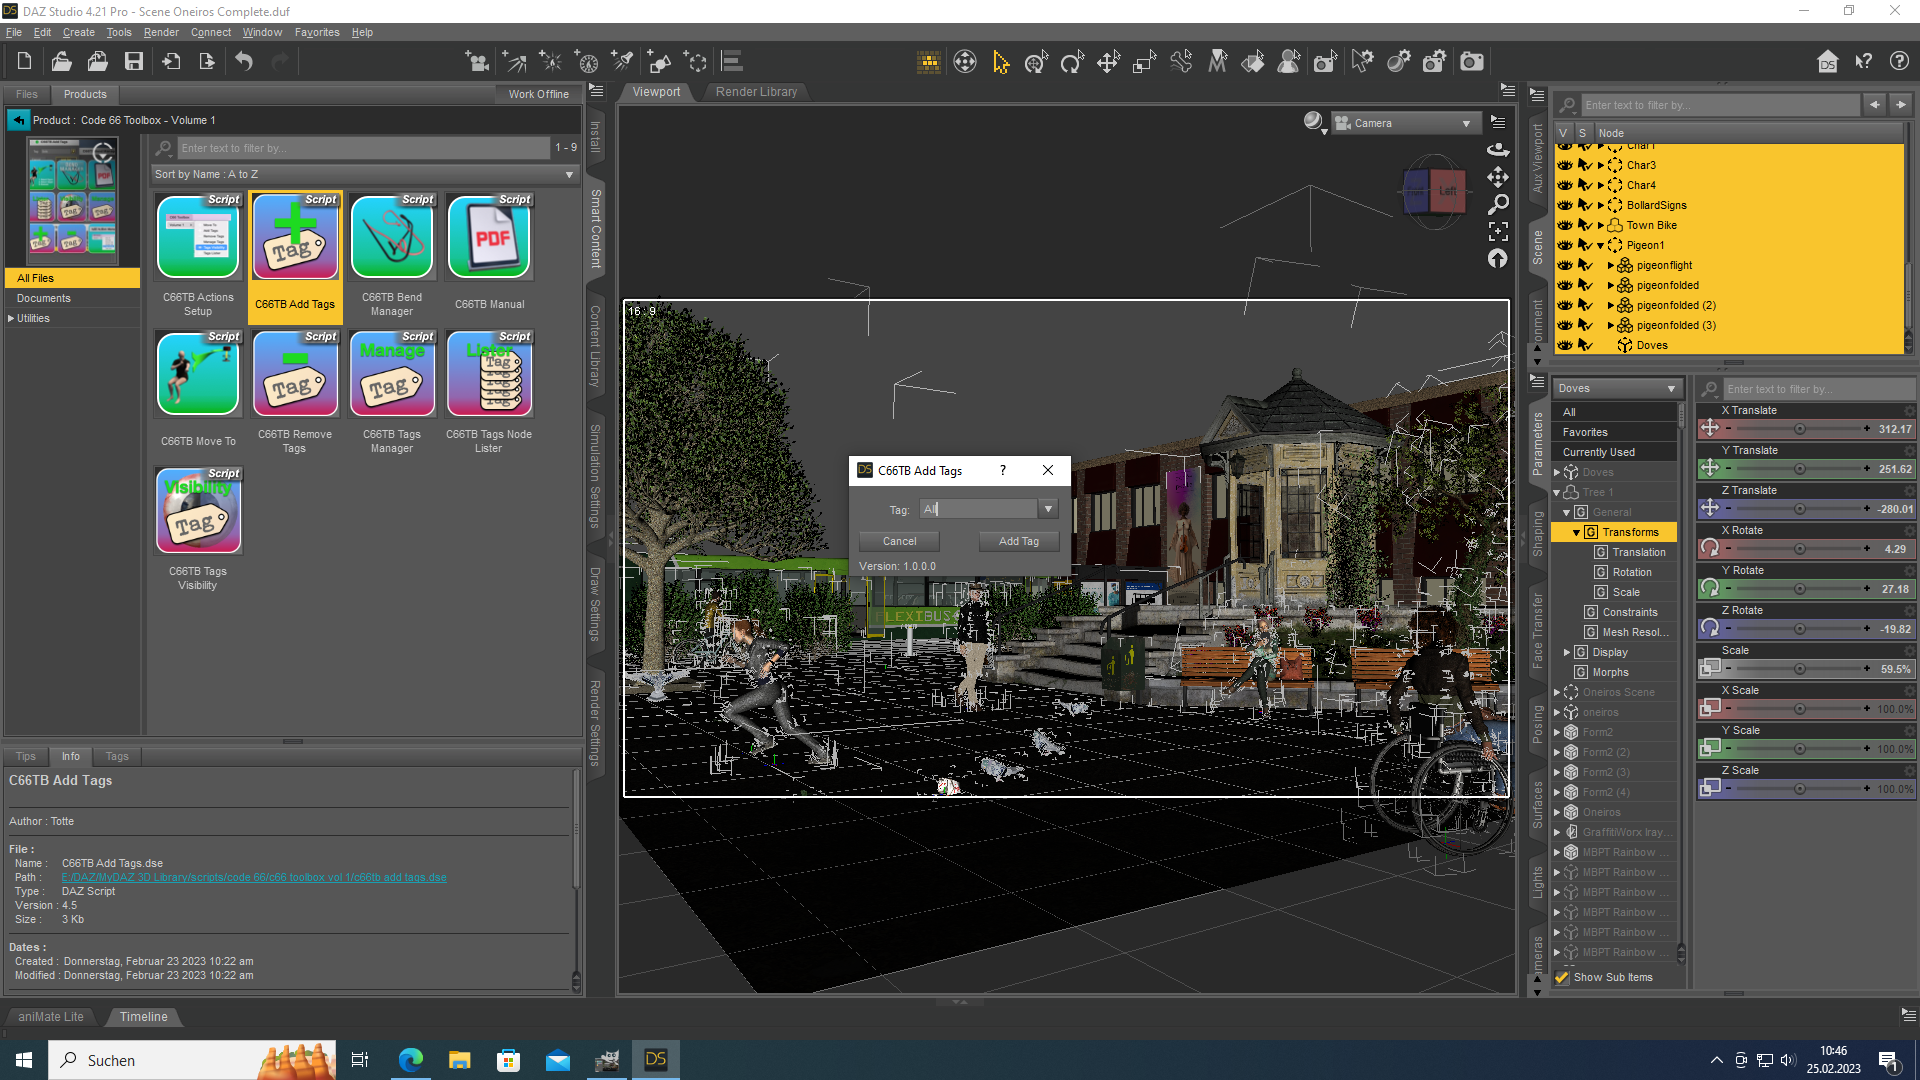Click Cancel in Add Tags dialog
The height and width of the screenshot is (1080, 1920).
click(899, 541)
